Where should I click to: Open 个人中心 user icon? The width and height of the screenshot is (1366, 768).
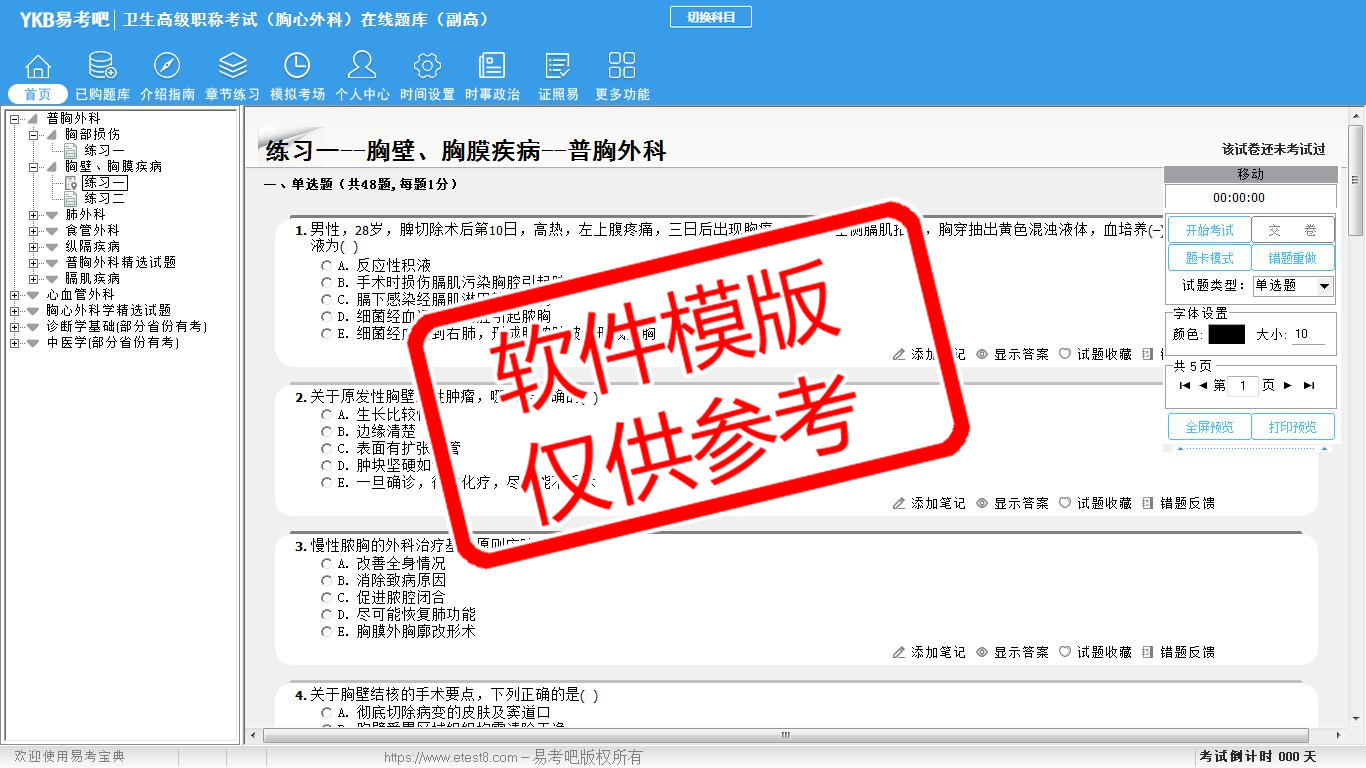362,67
